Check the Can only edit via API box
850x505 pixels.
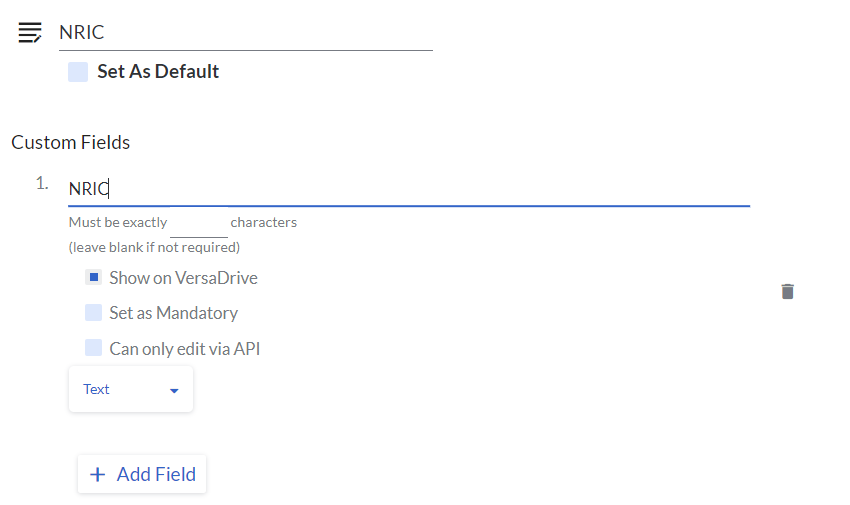click(x=94, y=348)
